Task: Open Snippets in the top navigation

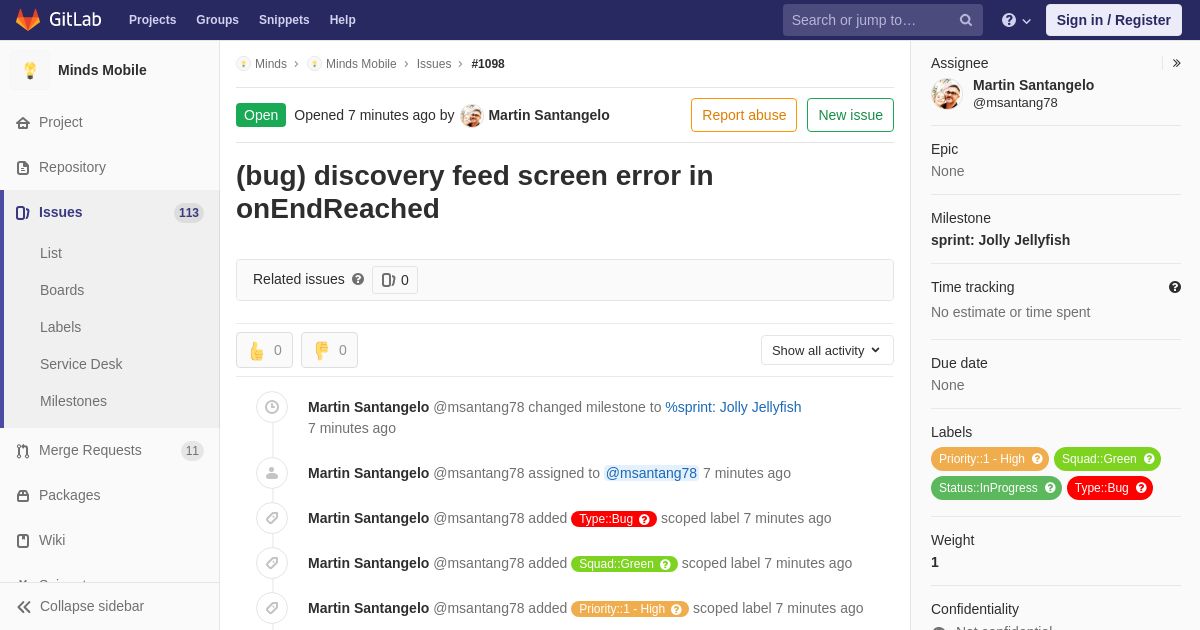Action: tap(284, 20)
